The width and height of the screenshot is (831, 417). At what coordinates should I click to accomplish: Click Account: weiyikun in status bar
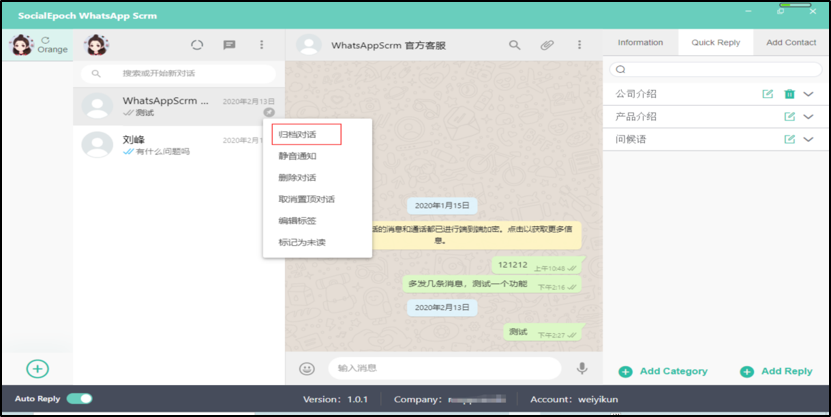point(574,400)
